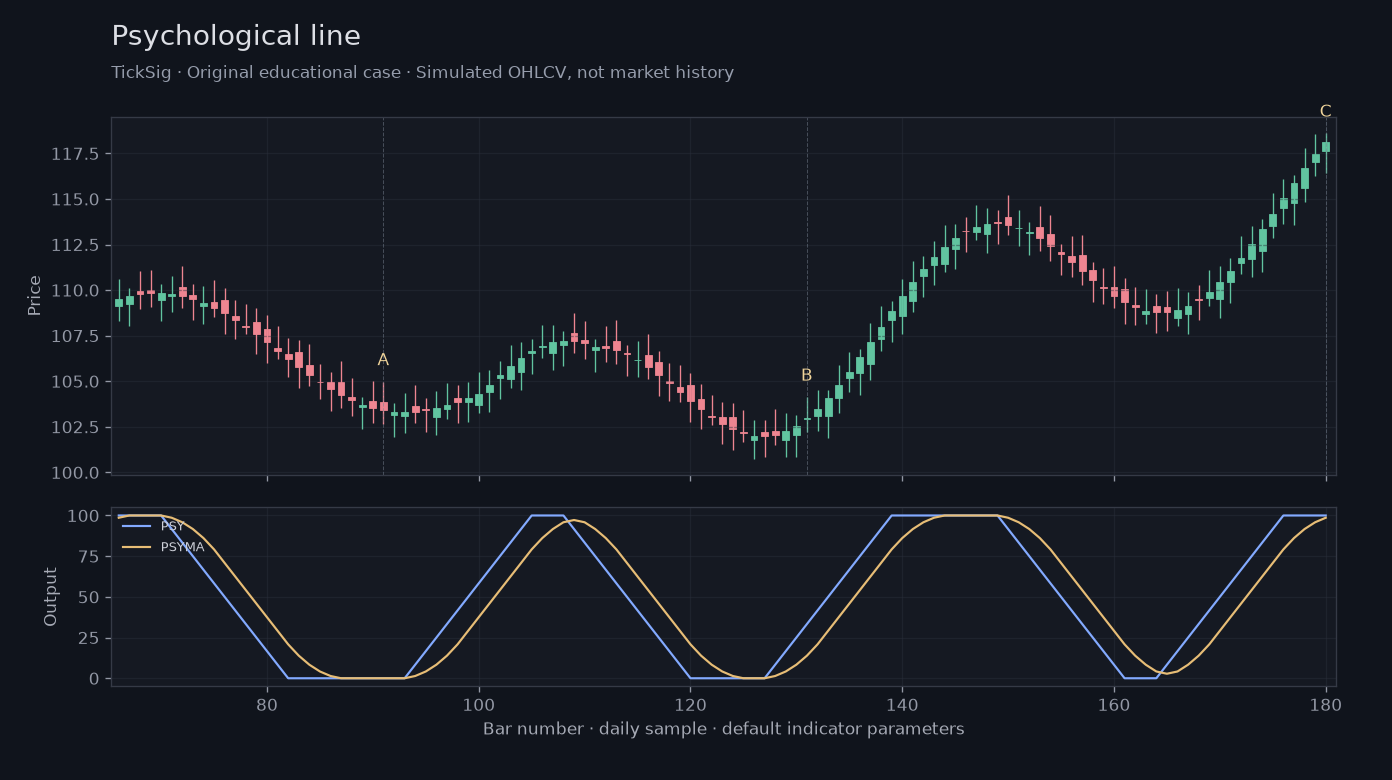Select the 0 tick on the Output axis
This screenshot has height=780, width=1392.
coord(95,679)
